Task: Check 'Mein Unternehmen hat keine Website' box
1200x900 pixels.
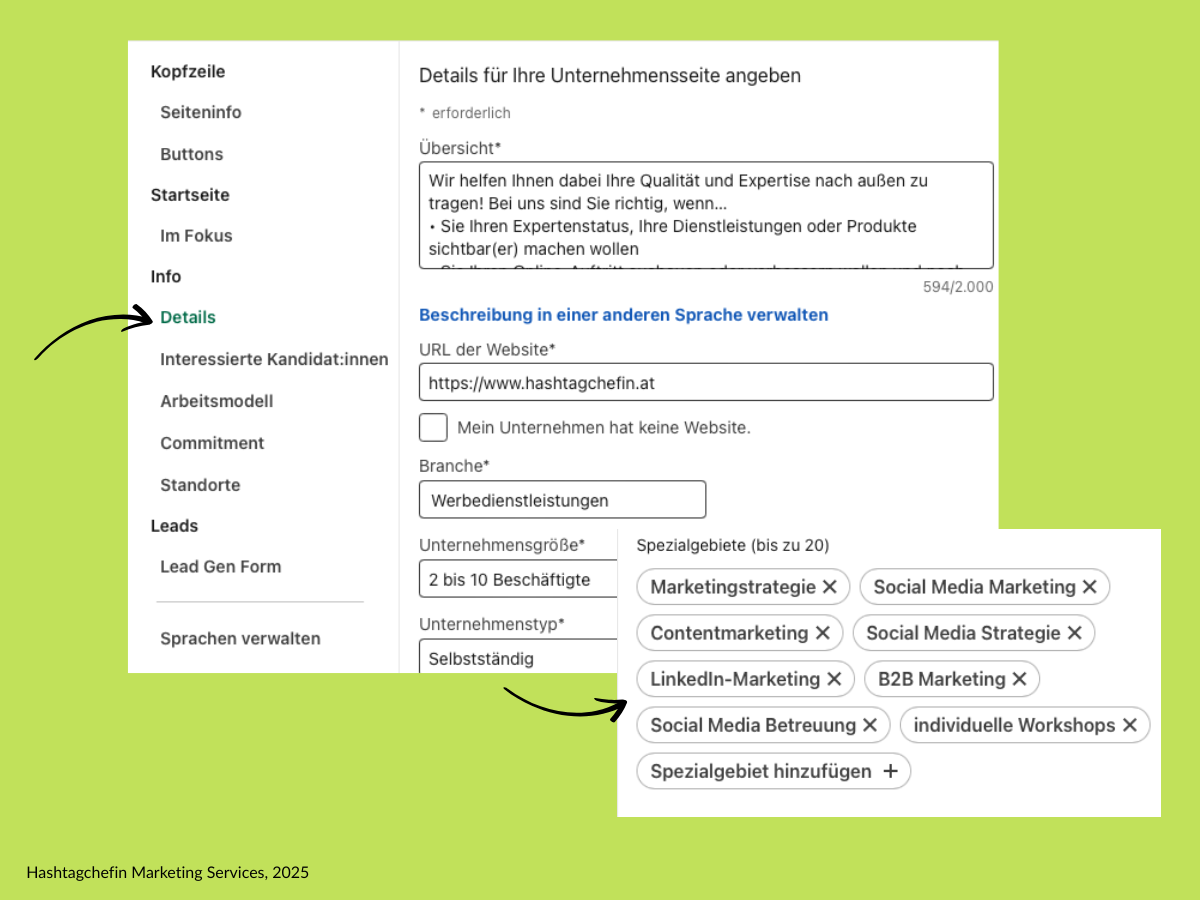Action: (433, 427)
